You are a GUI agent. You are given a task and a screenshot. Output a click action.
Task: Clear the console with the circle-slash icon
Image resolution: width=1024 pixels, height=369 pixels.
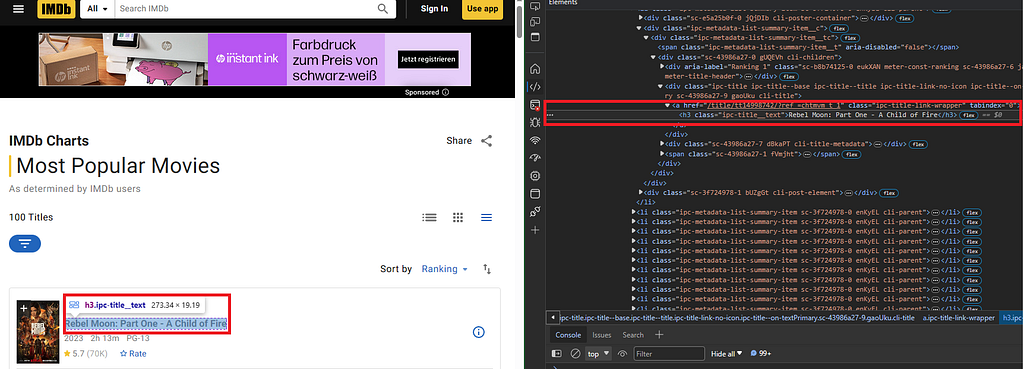(575, 353)
